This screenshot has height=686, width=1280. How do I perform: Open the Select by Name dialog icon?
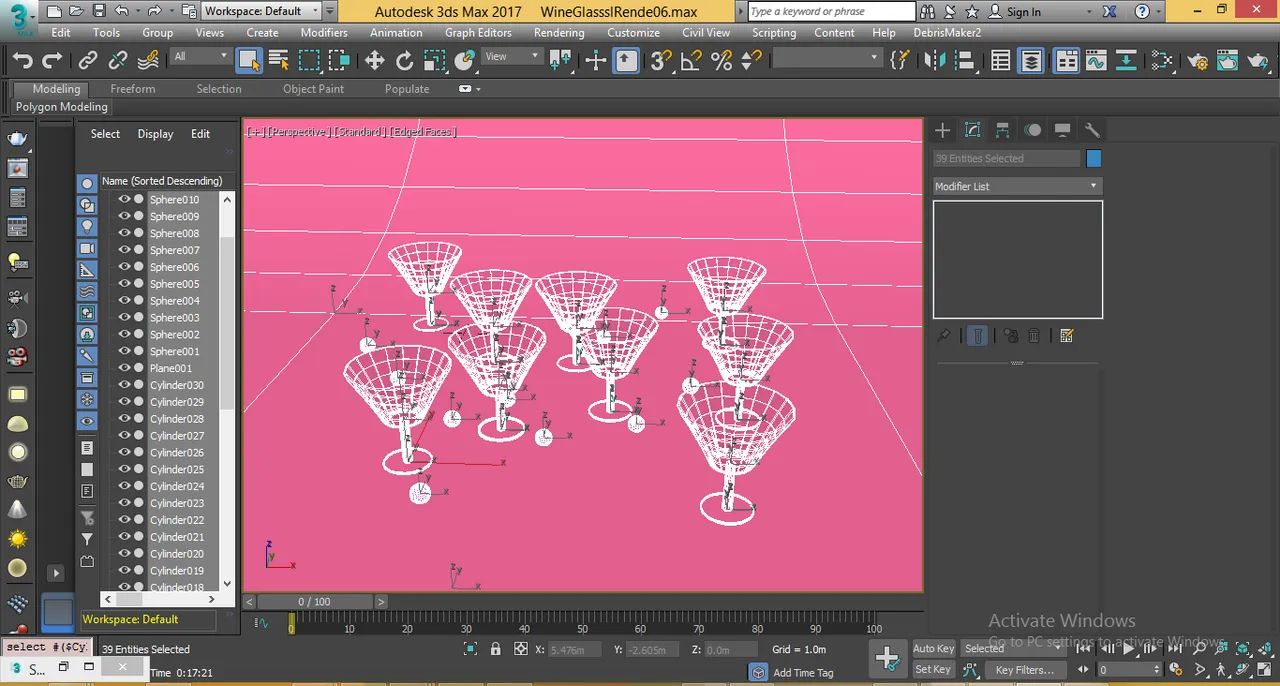pyautogui.click(x=279, y=60)
